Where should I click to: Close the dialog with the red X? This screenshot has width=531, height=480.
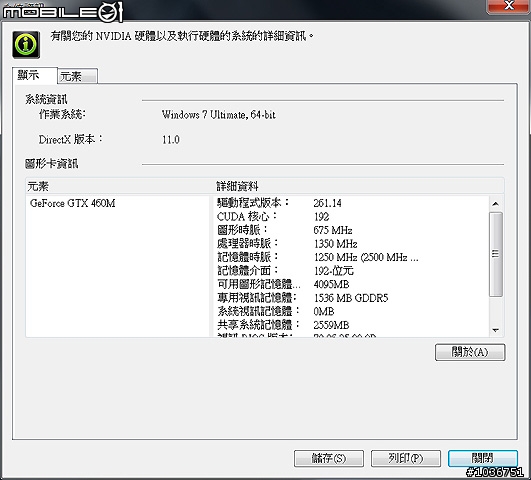click(508, 6)
